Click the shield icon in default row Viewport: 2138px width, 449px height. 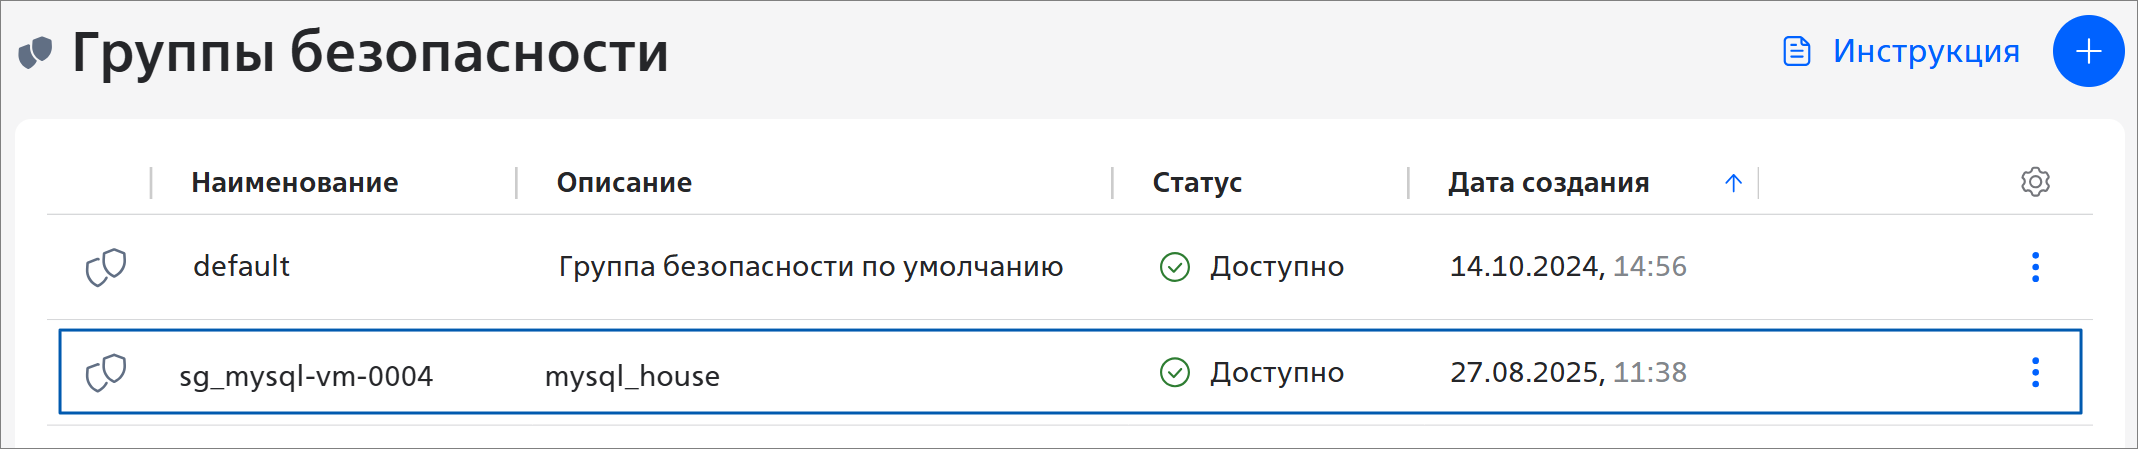[x=106, y=267]
